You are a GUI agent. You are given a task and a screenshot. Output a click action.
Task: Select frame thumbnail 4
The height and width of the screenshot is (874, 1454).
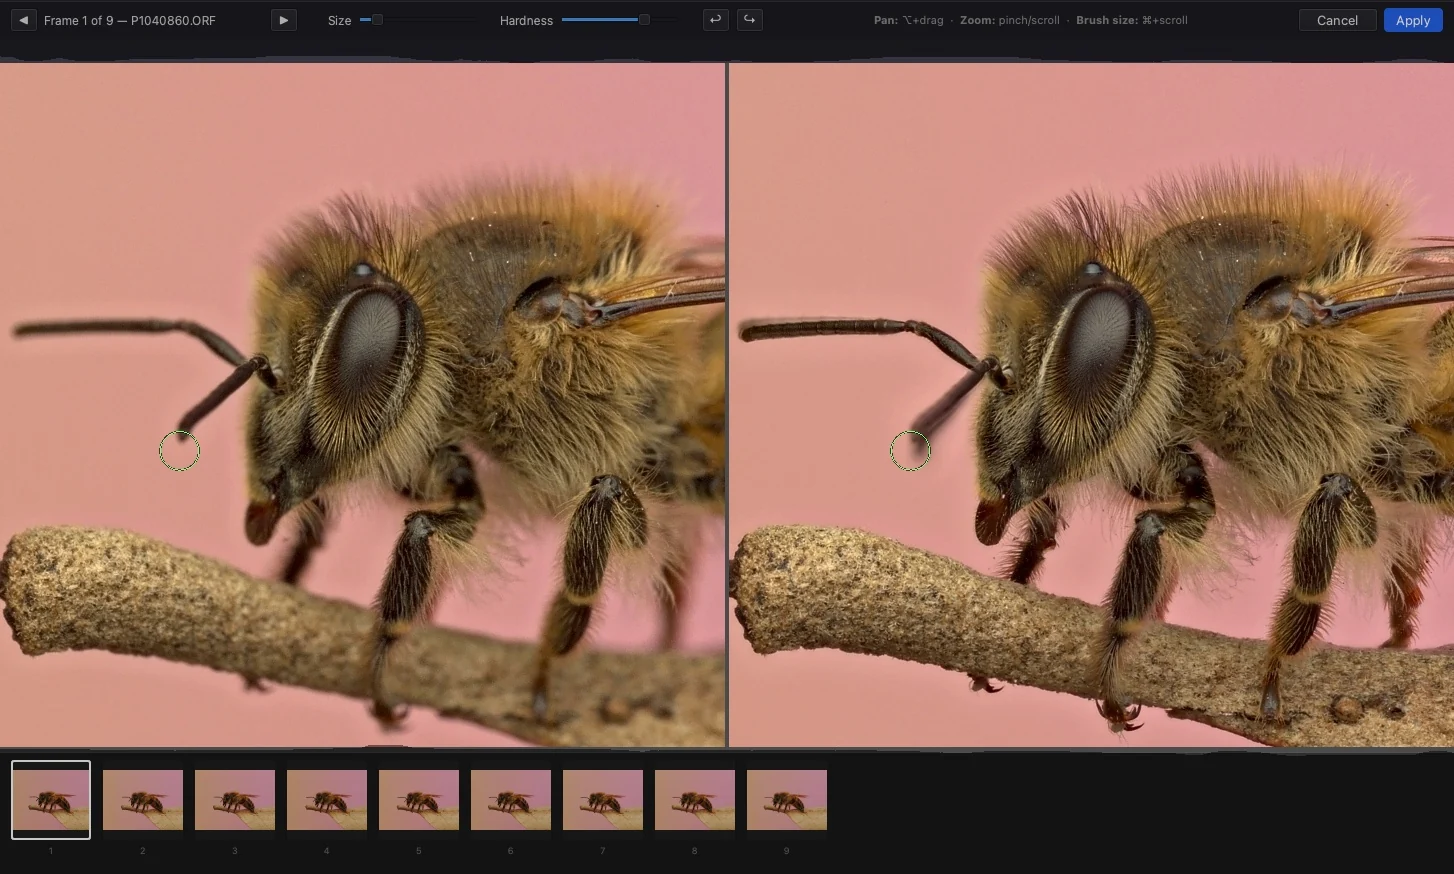(x=327, y=800)
